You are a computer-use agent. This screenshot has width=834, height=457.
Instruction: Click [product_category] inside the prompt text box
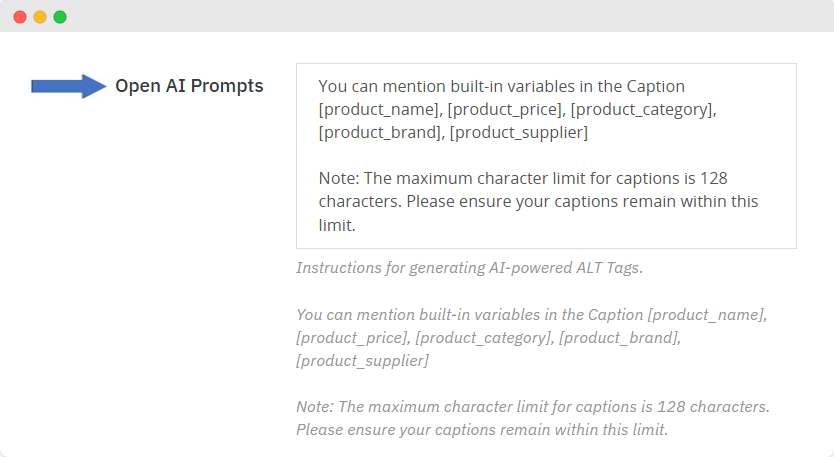click(643, 109)
